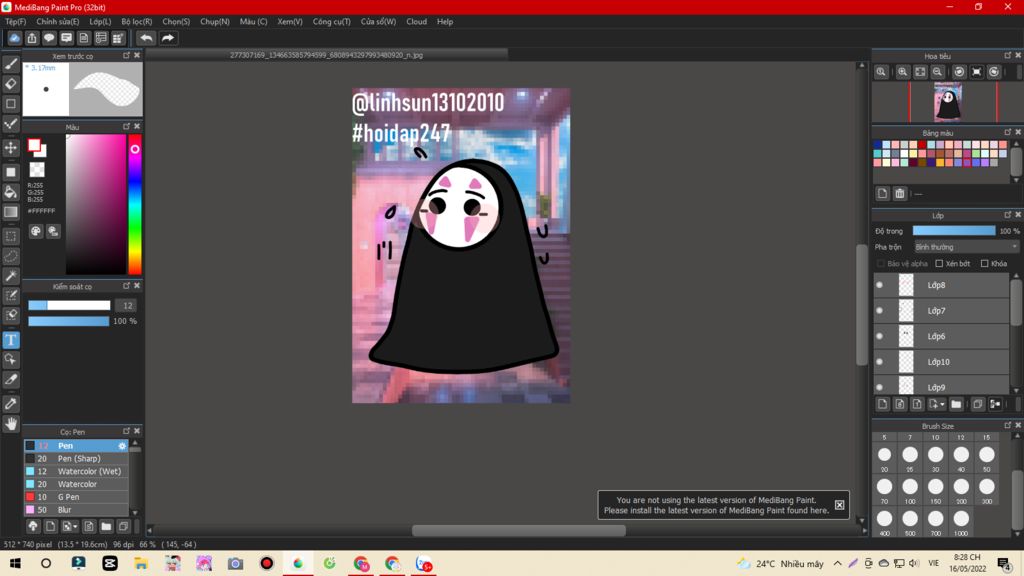Expand the system tray hidden icons chevron
Image resolution: width=1024 pixels, height=576 pixels.
tap(837, 563)
